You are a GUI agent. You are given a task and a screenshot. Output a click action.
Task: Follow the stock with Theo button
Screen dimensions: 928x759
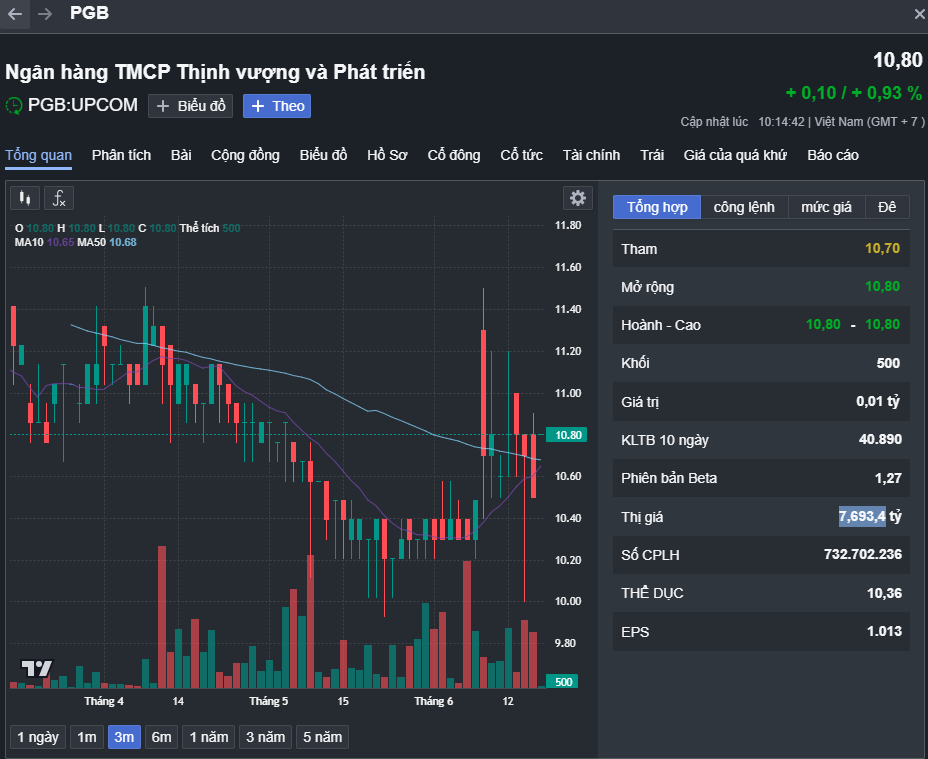click(x=277, y=106)
